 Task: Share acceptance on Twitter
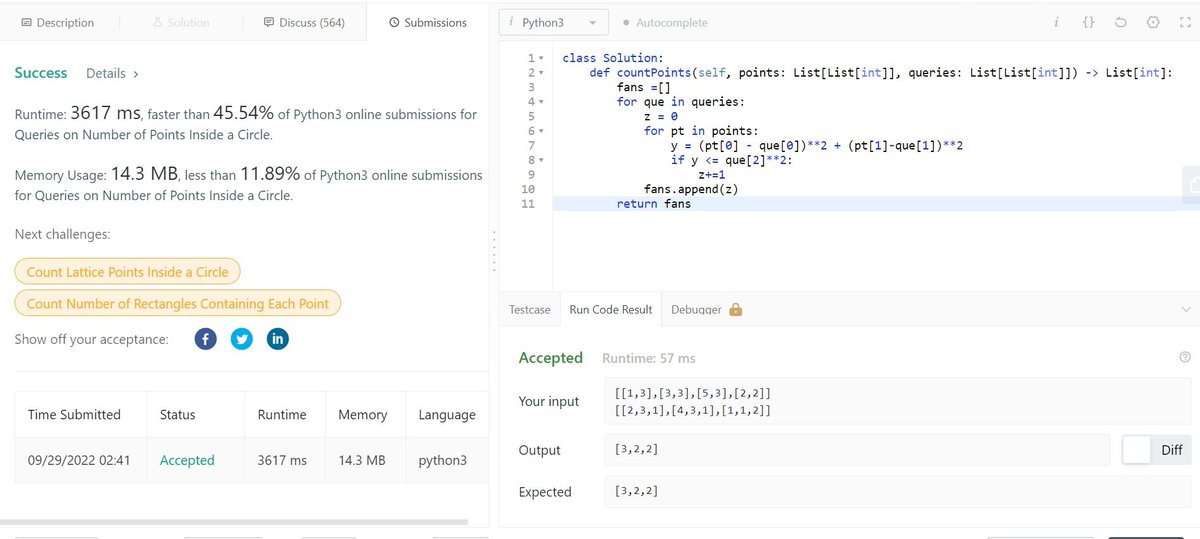(241, 339)
